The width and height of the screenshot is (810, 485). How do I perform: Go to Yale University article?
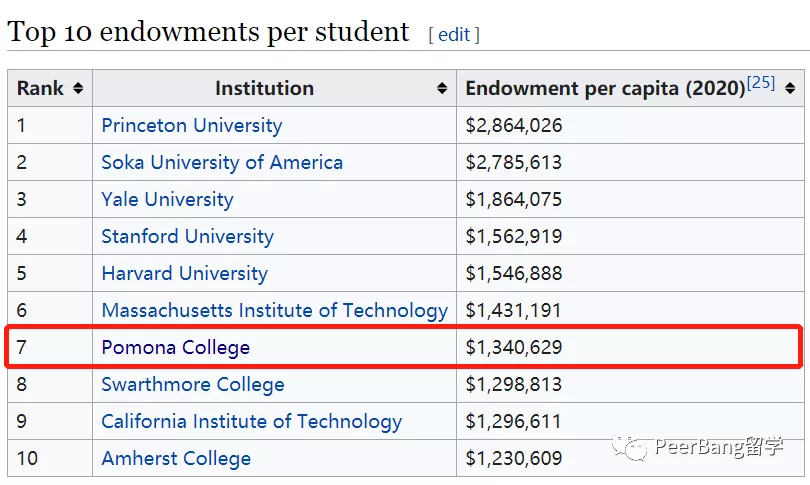[x=167, y=199]
